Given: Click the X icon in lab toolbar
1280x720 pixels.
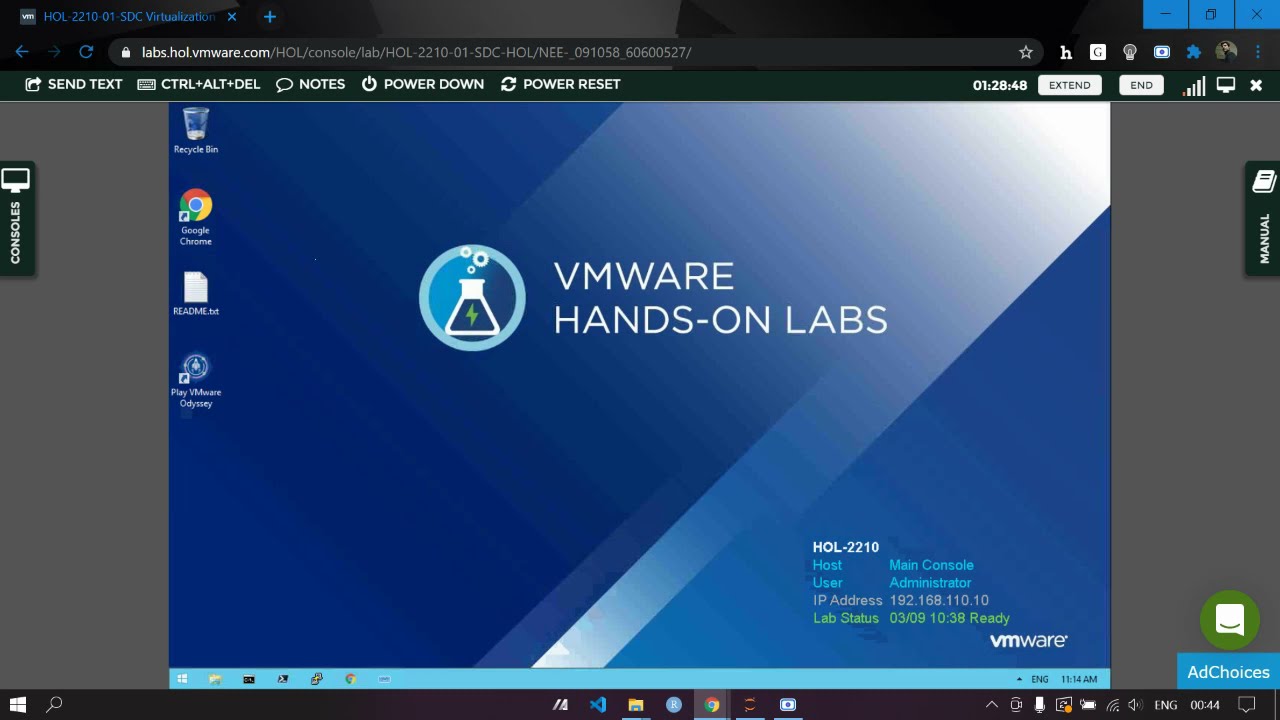Looking at the screenshot, I should pos(1256,85).
